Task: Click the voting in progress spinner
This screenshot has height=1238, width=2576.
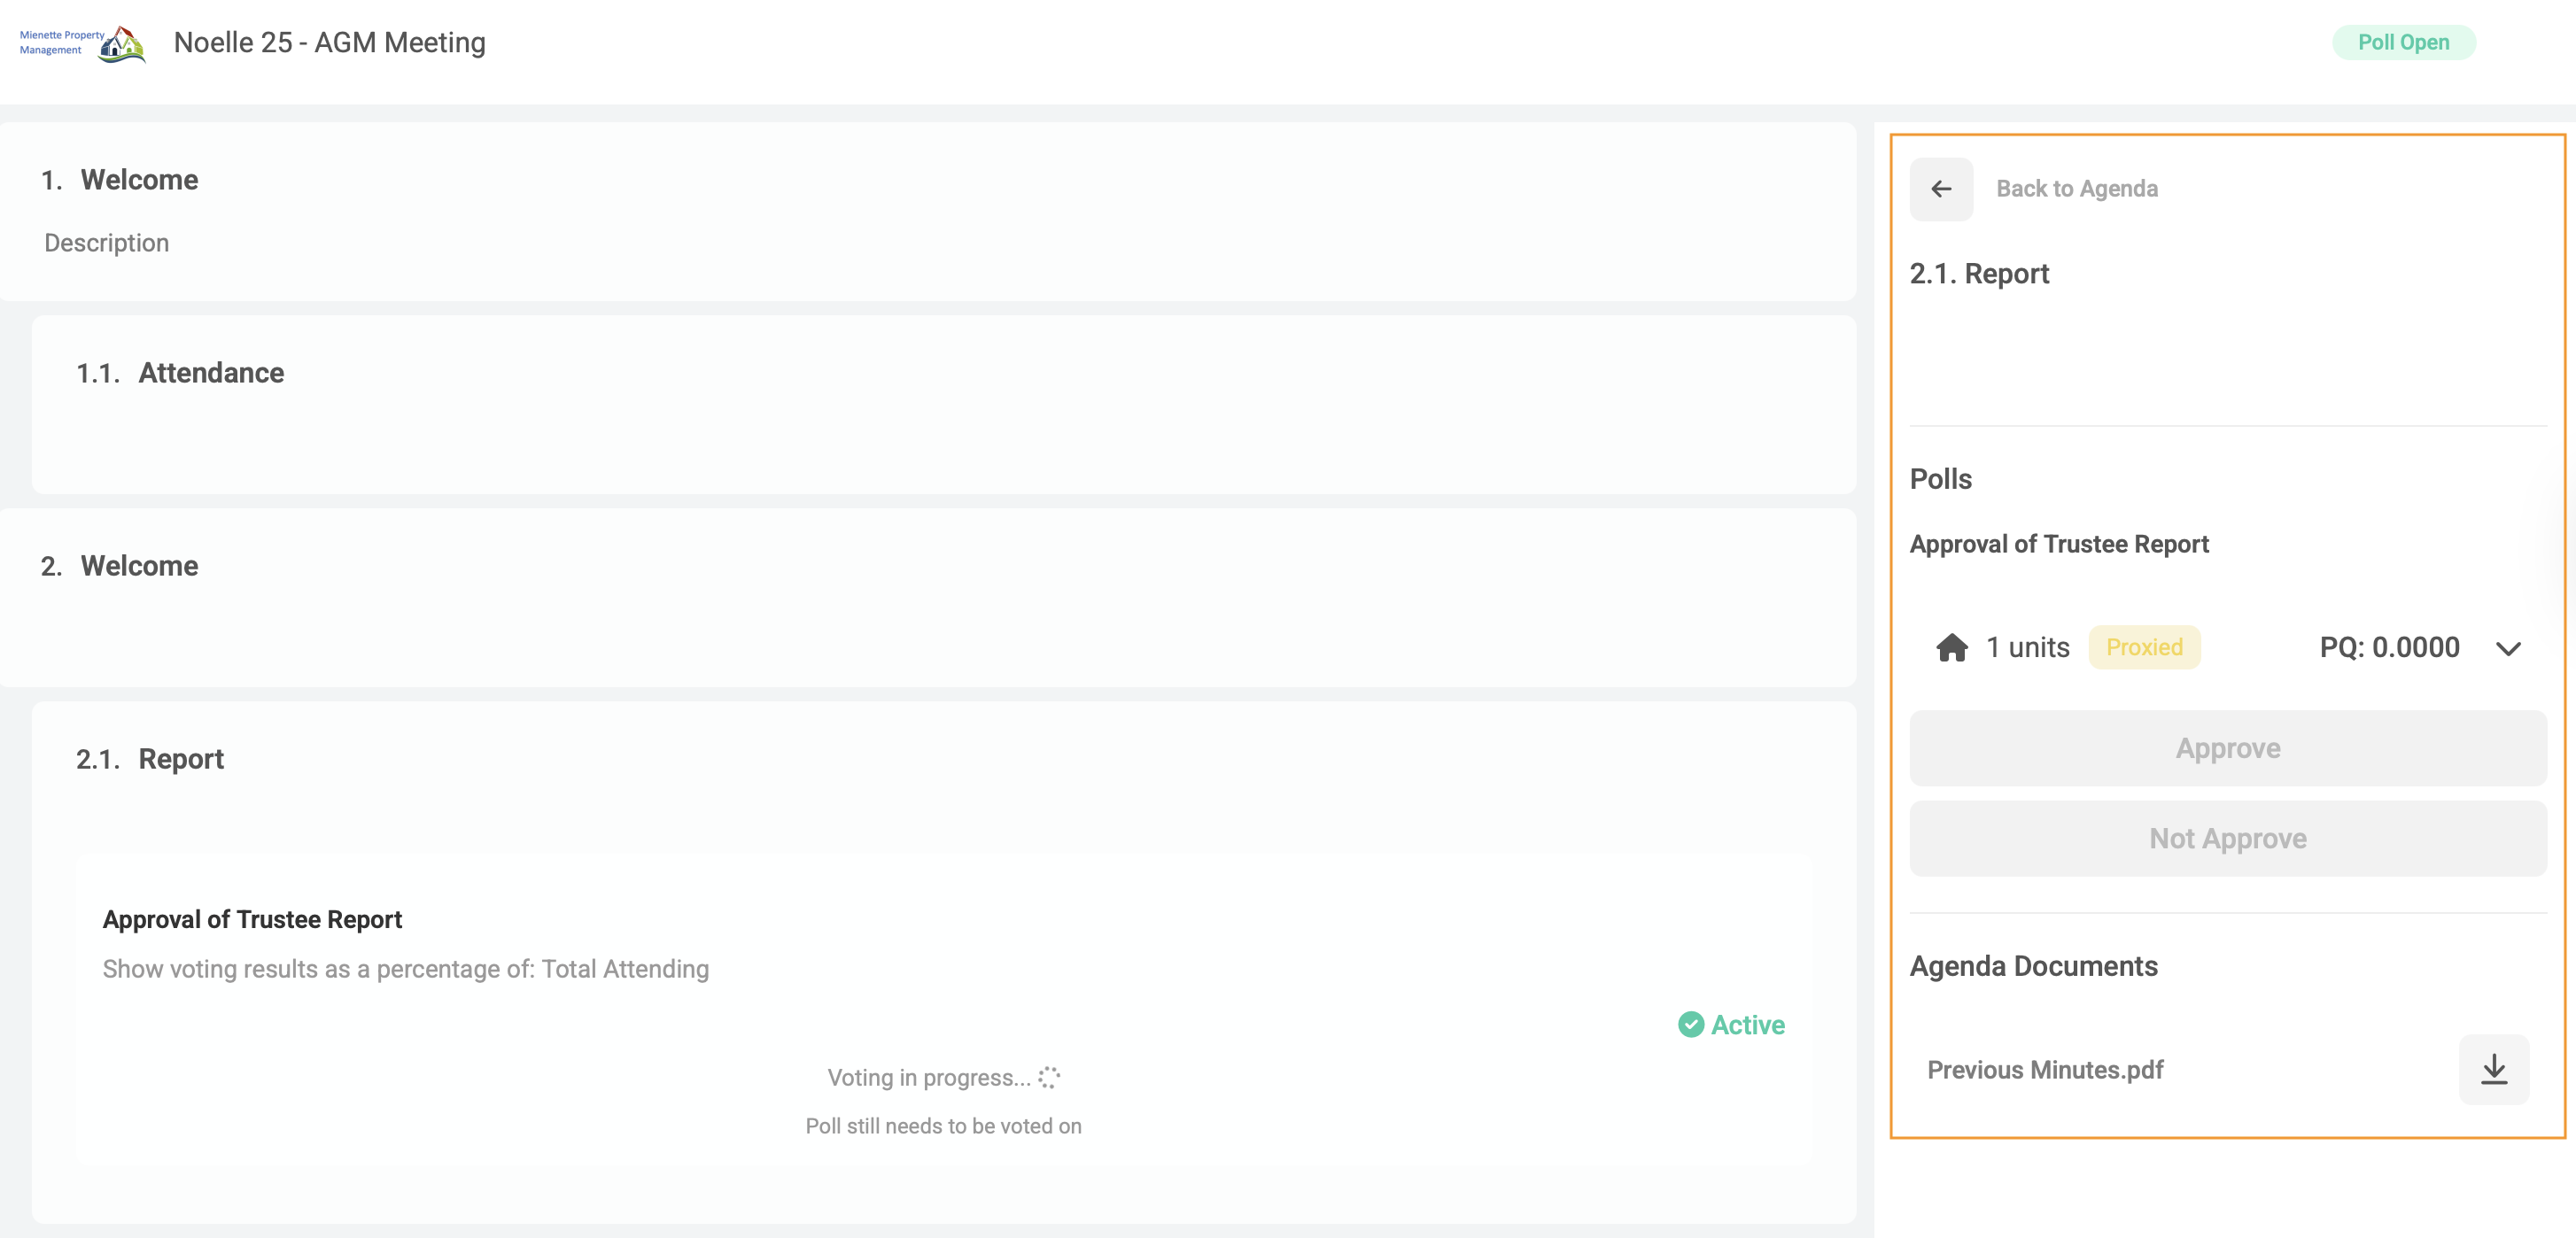Action: (x=1048, y=1077)
